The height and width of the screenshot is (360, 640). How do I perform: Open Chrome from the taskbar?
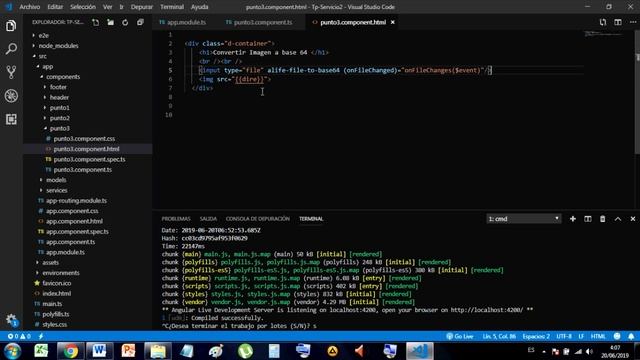pos(70,351)
